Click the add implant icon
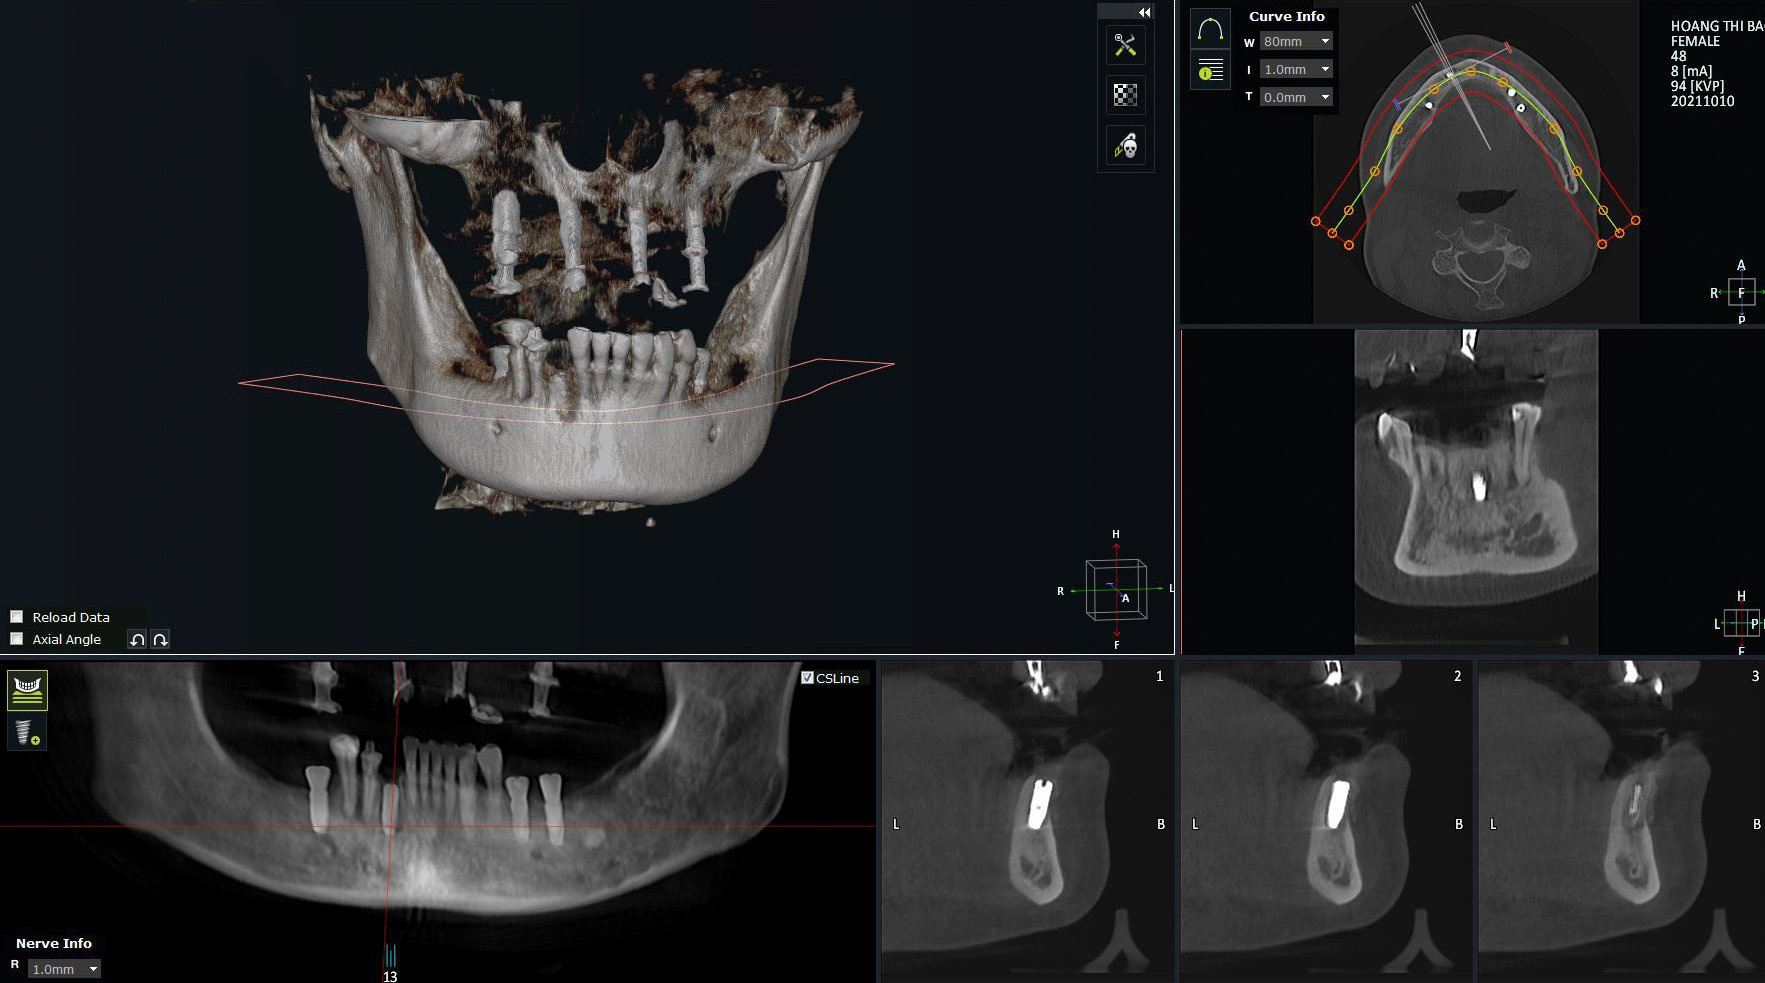The height and width of the screenshot is (983, 1765). tap(26, 733)
